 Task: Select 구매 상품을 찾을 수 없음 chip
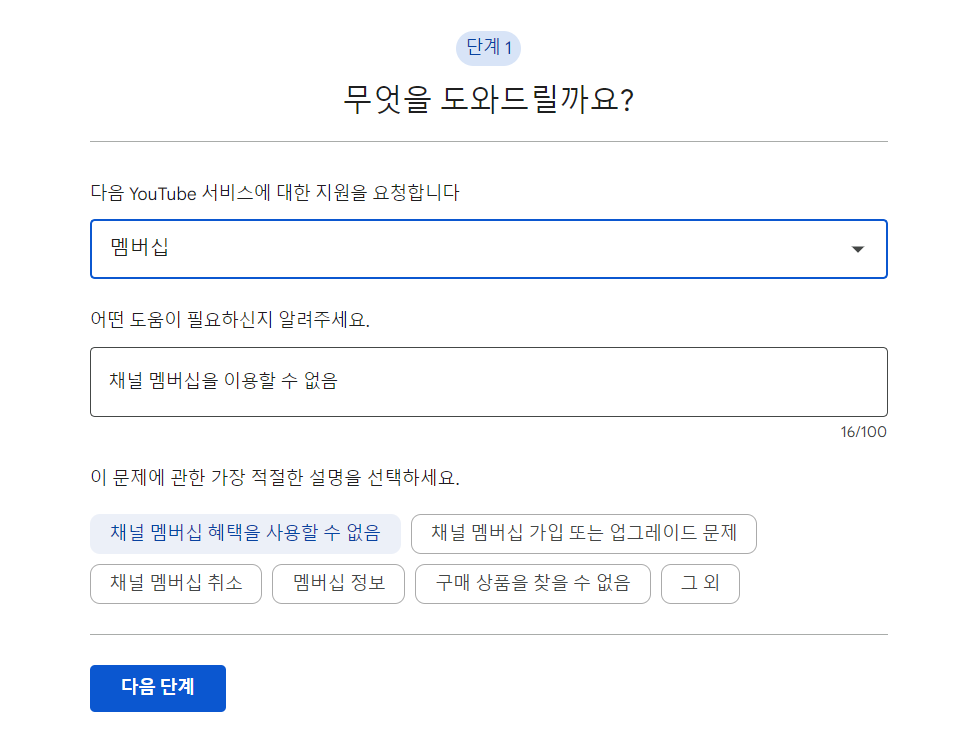pos(533,584)
